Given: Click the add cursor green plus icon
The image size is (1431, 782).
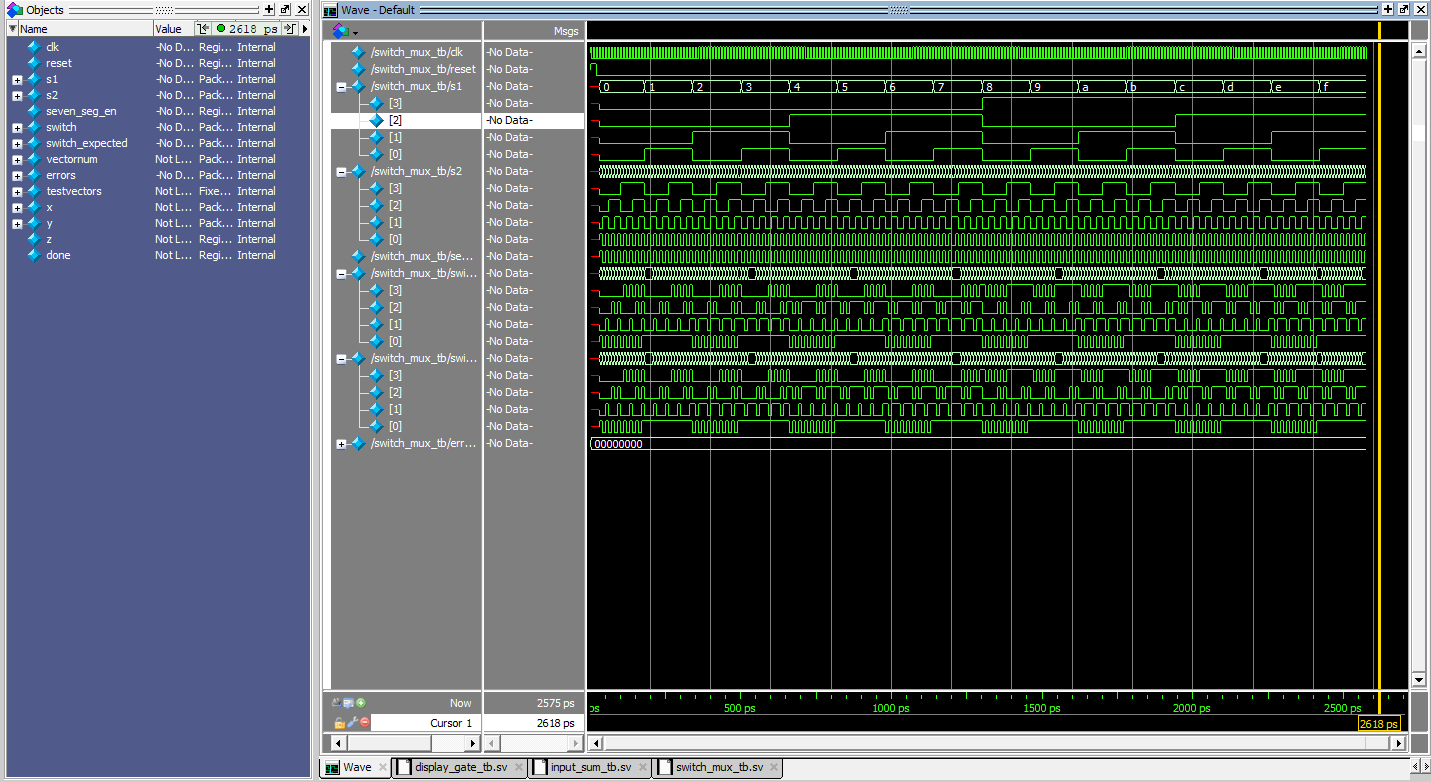Looking at the screenshot, I should pos(361,703).
